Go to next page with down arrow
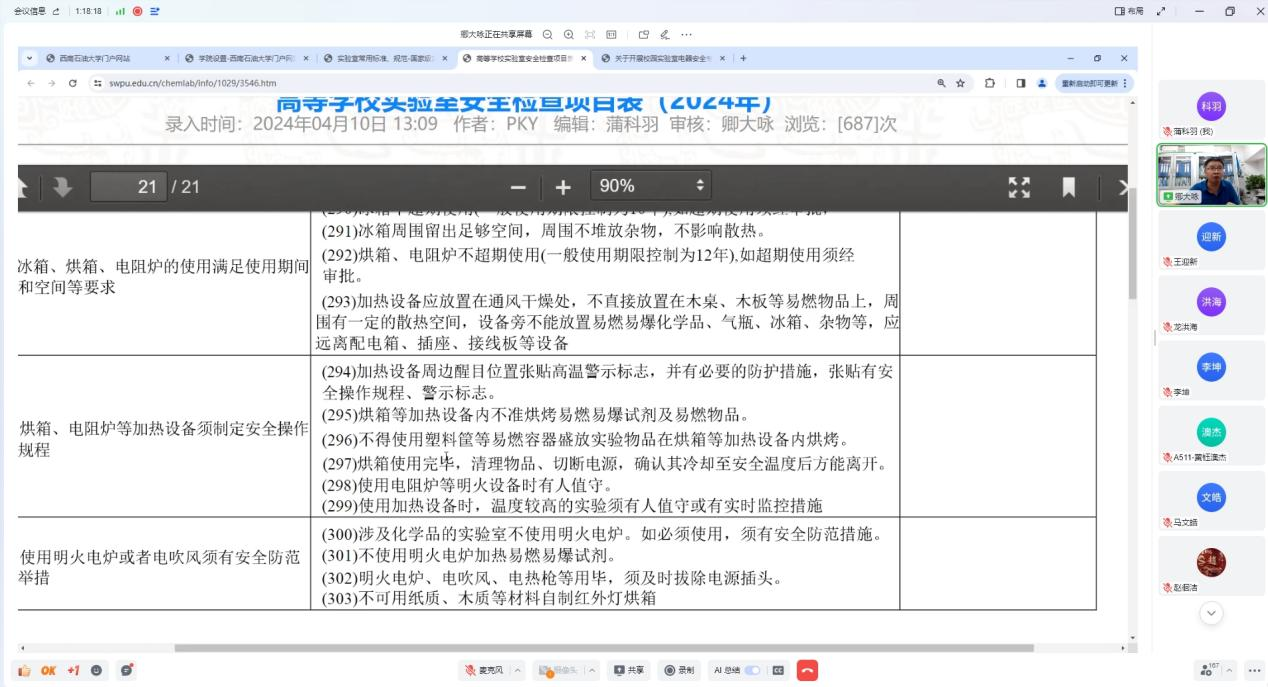Image resolution: width=1268 pixels, height=687 pixels. (62, 187)
